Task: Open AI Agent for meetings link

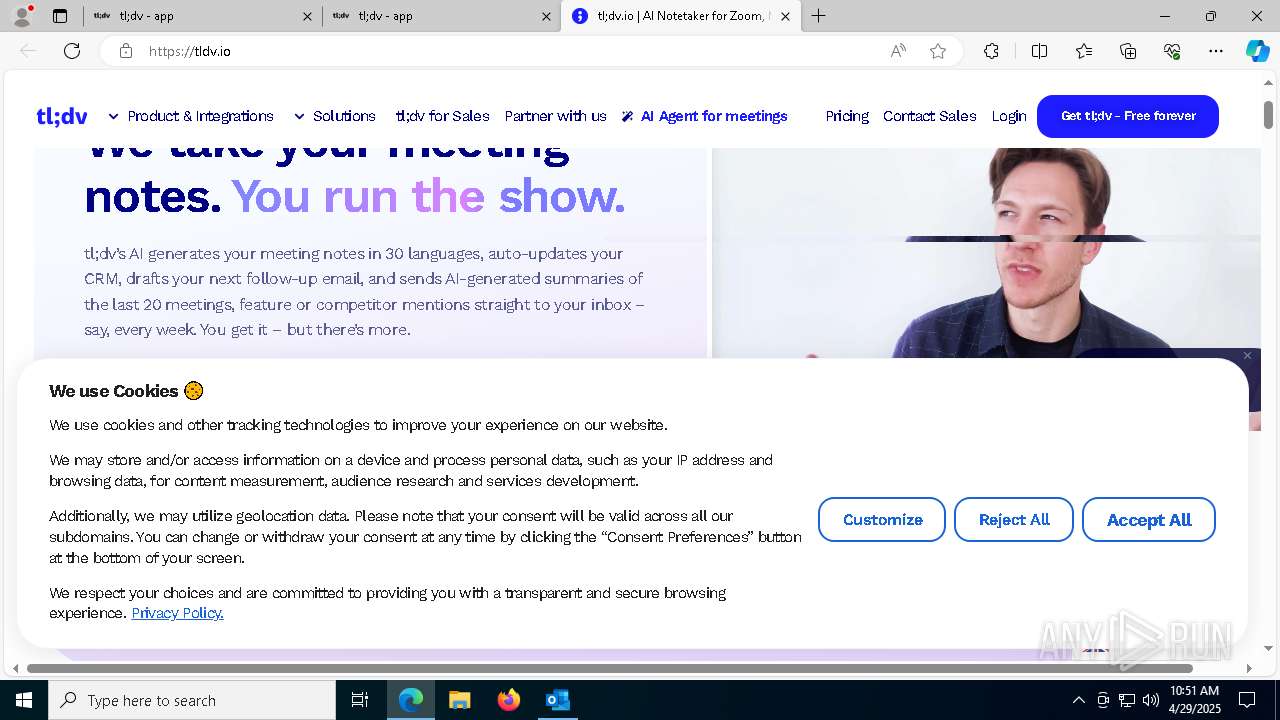Action: [705, 116]
